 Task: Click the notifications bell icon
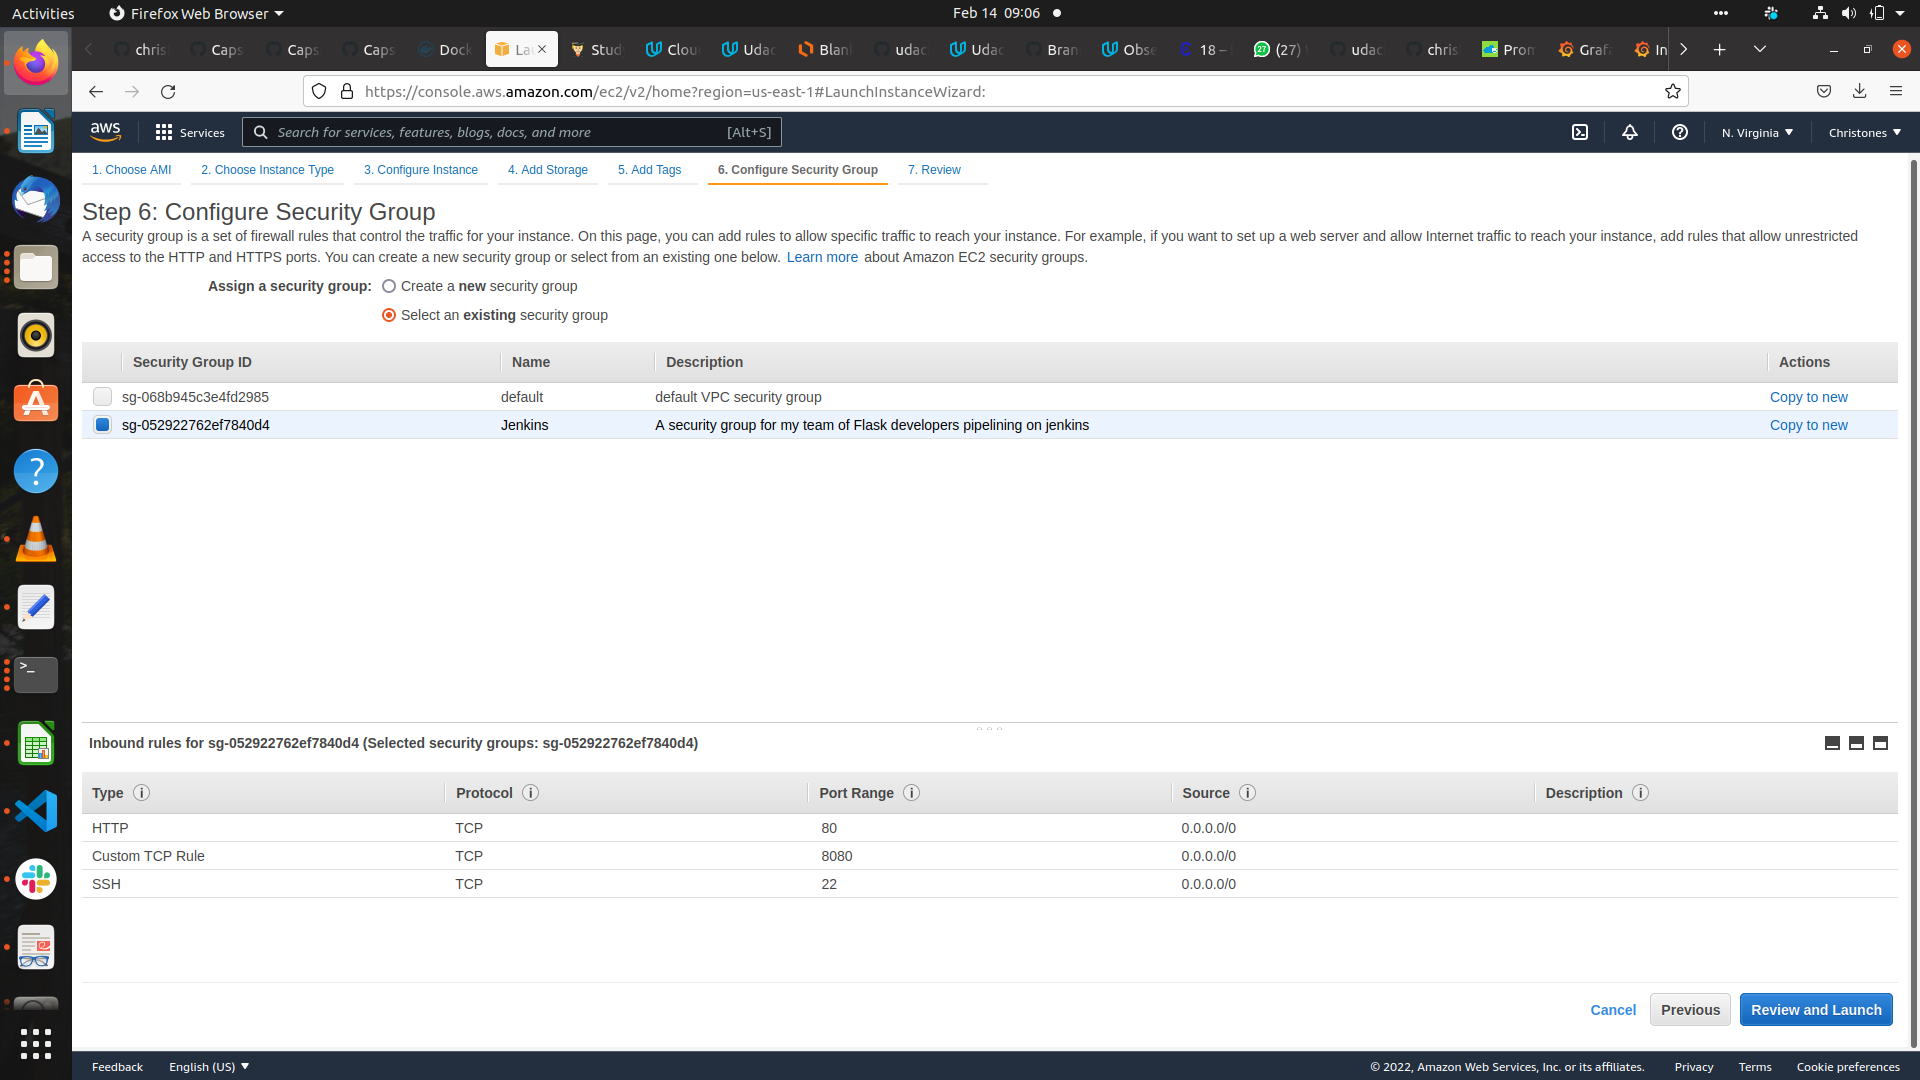click(1630, 132)
